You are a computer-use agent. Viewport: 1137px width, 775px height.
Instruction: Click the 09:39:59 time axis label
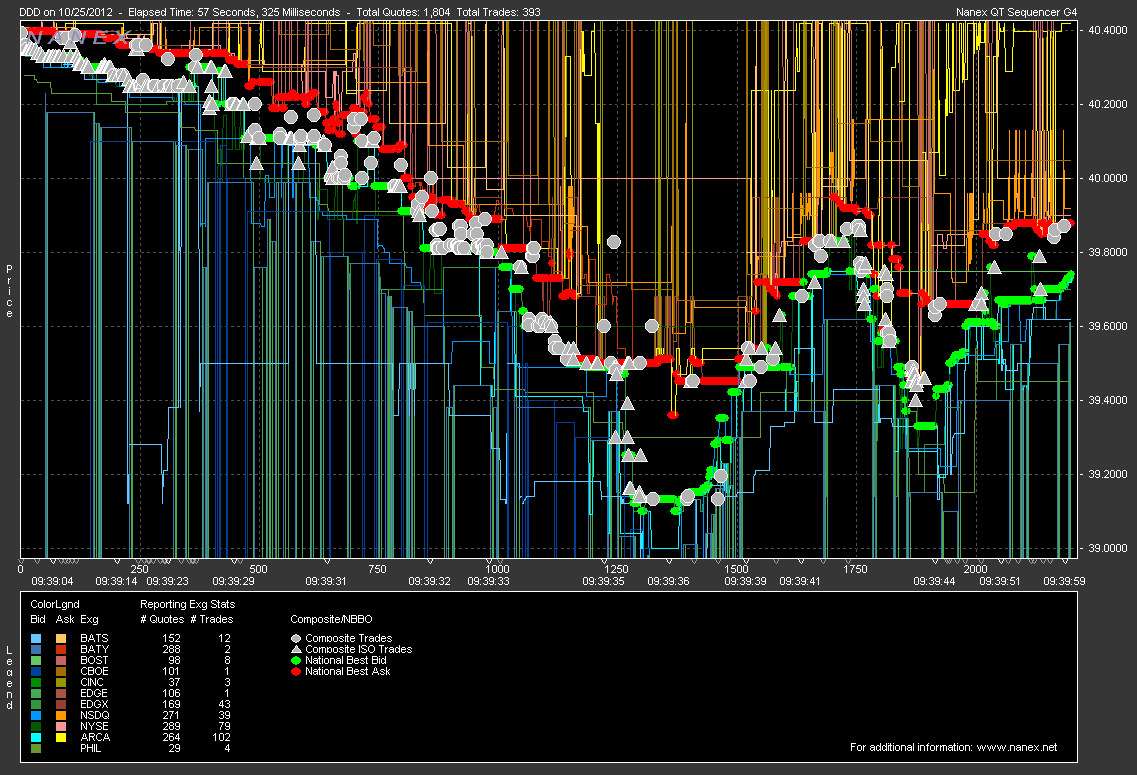click(x=1064, y=581)
